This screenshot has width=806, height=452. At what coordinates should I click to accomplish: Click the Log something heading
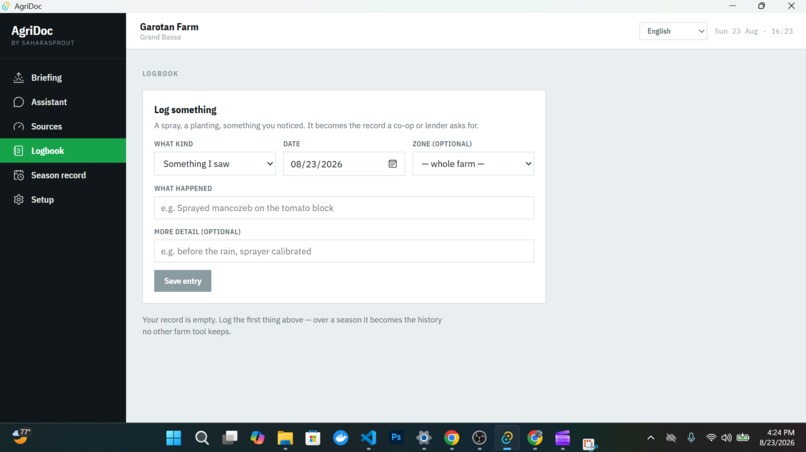[x=185, y=110]
